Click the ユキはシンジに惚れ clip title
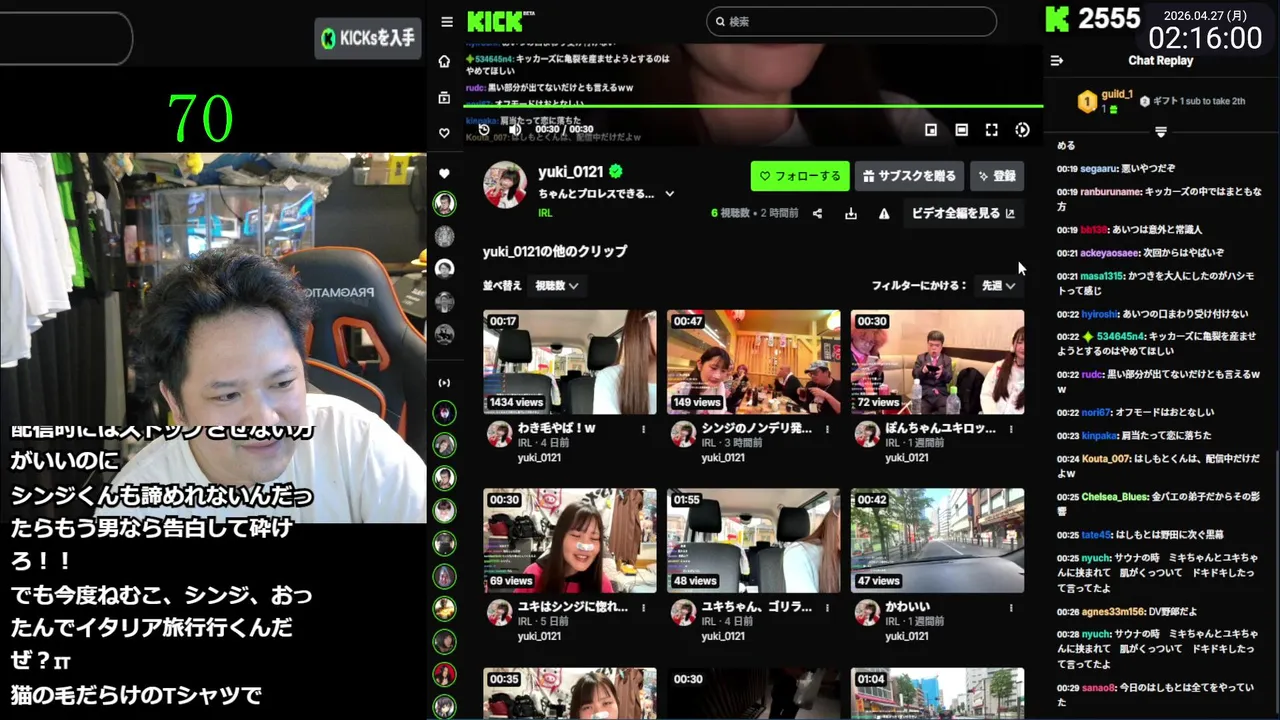The width and height of the screenshot is (1280, 720). point(573,606)
